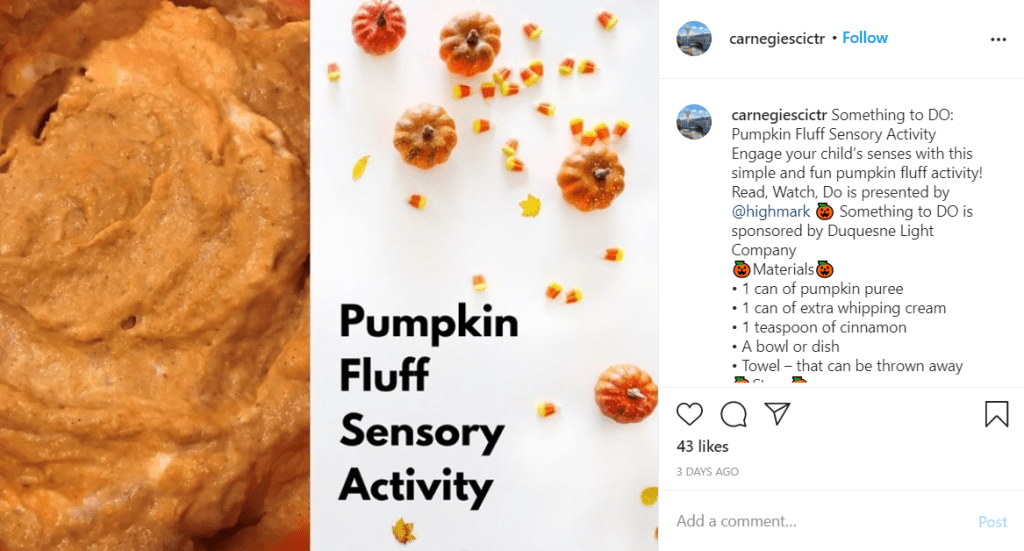Click the pumpkin fluff close-up photo

click(155, 275)
